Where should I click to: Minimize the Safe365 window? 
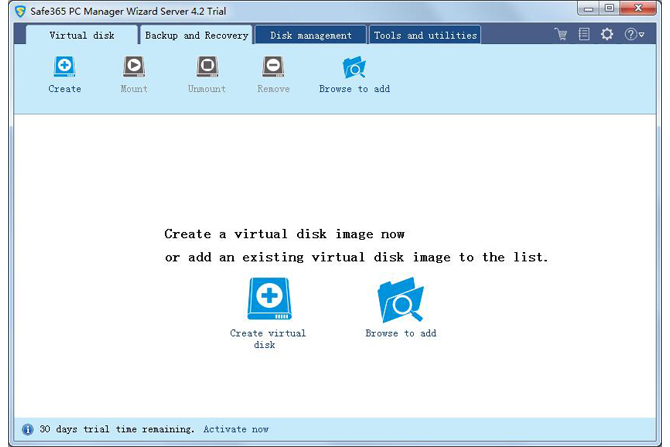(x=587, y=8)
